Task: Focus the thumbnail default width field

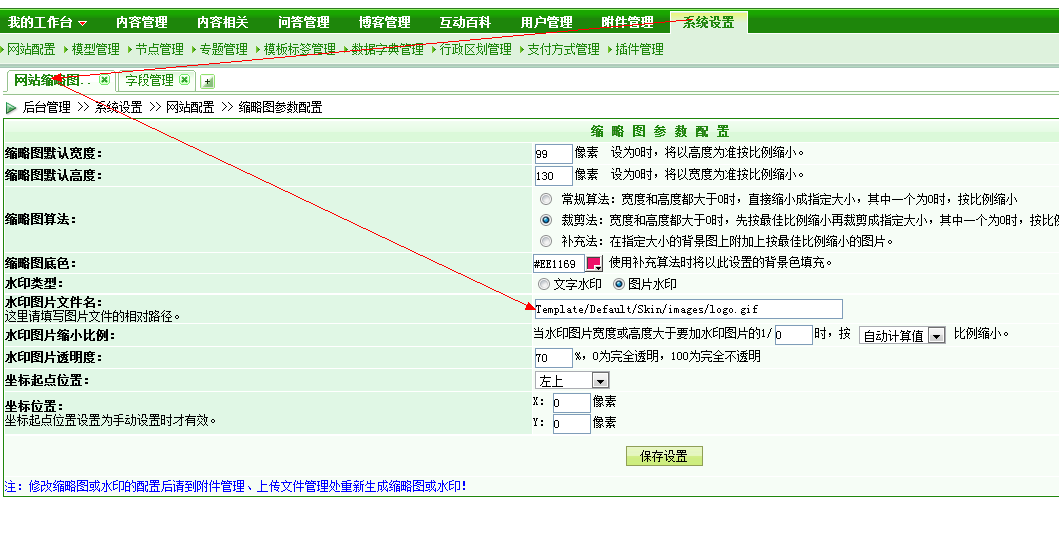Action: [553, 154]
